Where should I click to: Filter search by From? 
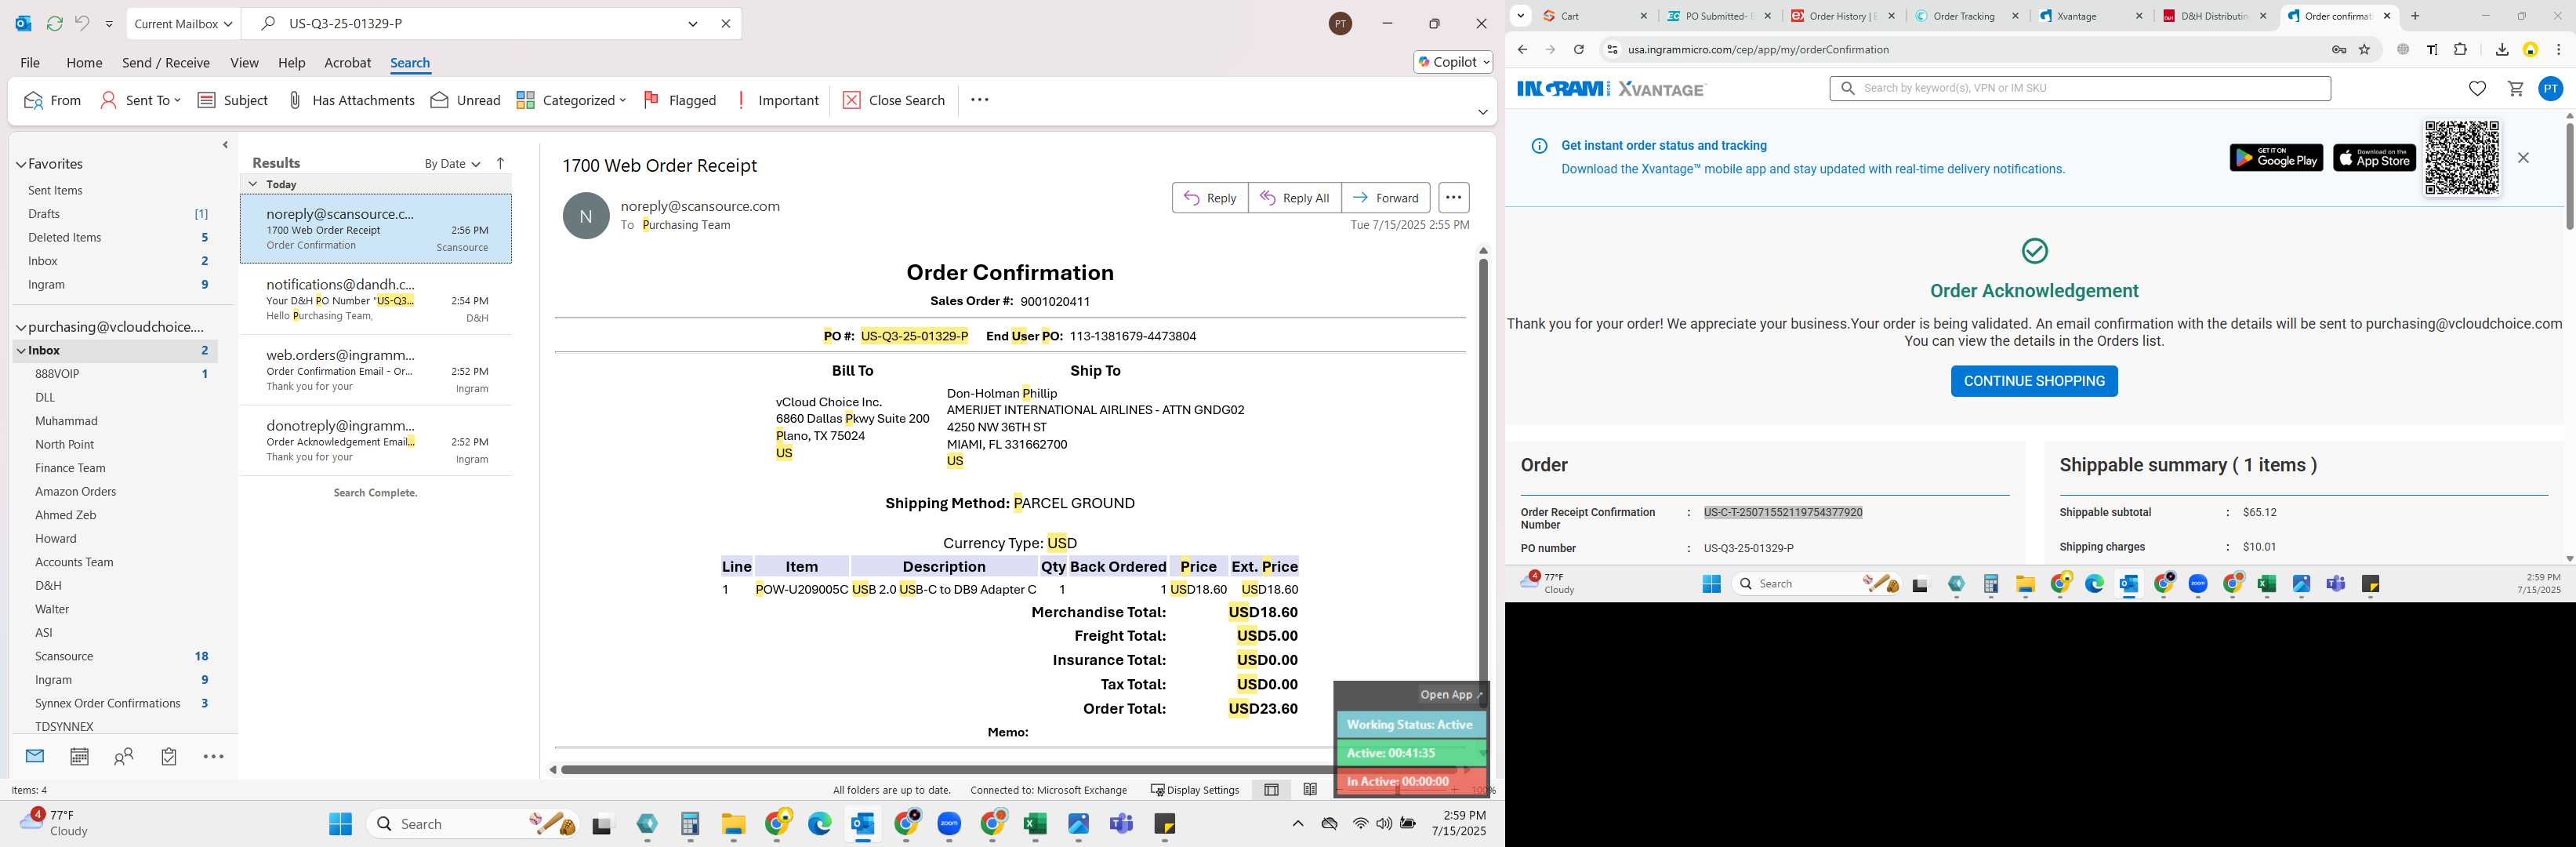(x=53, y=100)
